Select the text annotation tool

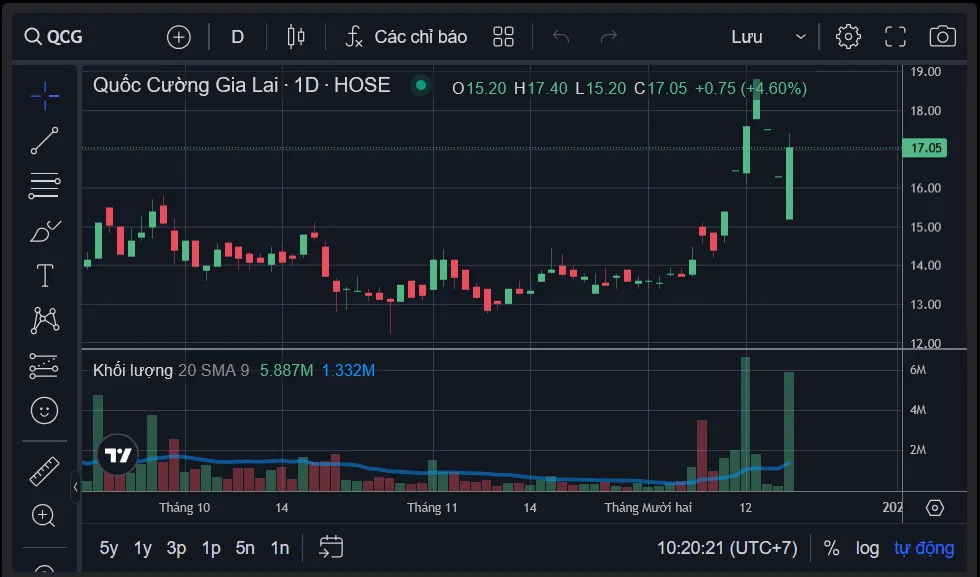click(x=44, y=276)
